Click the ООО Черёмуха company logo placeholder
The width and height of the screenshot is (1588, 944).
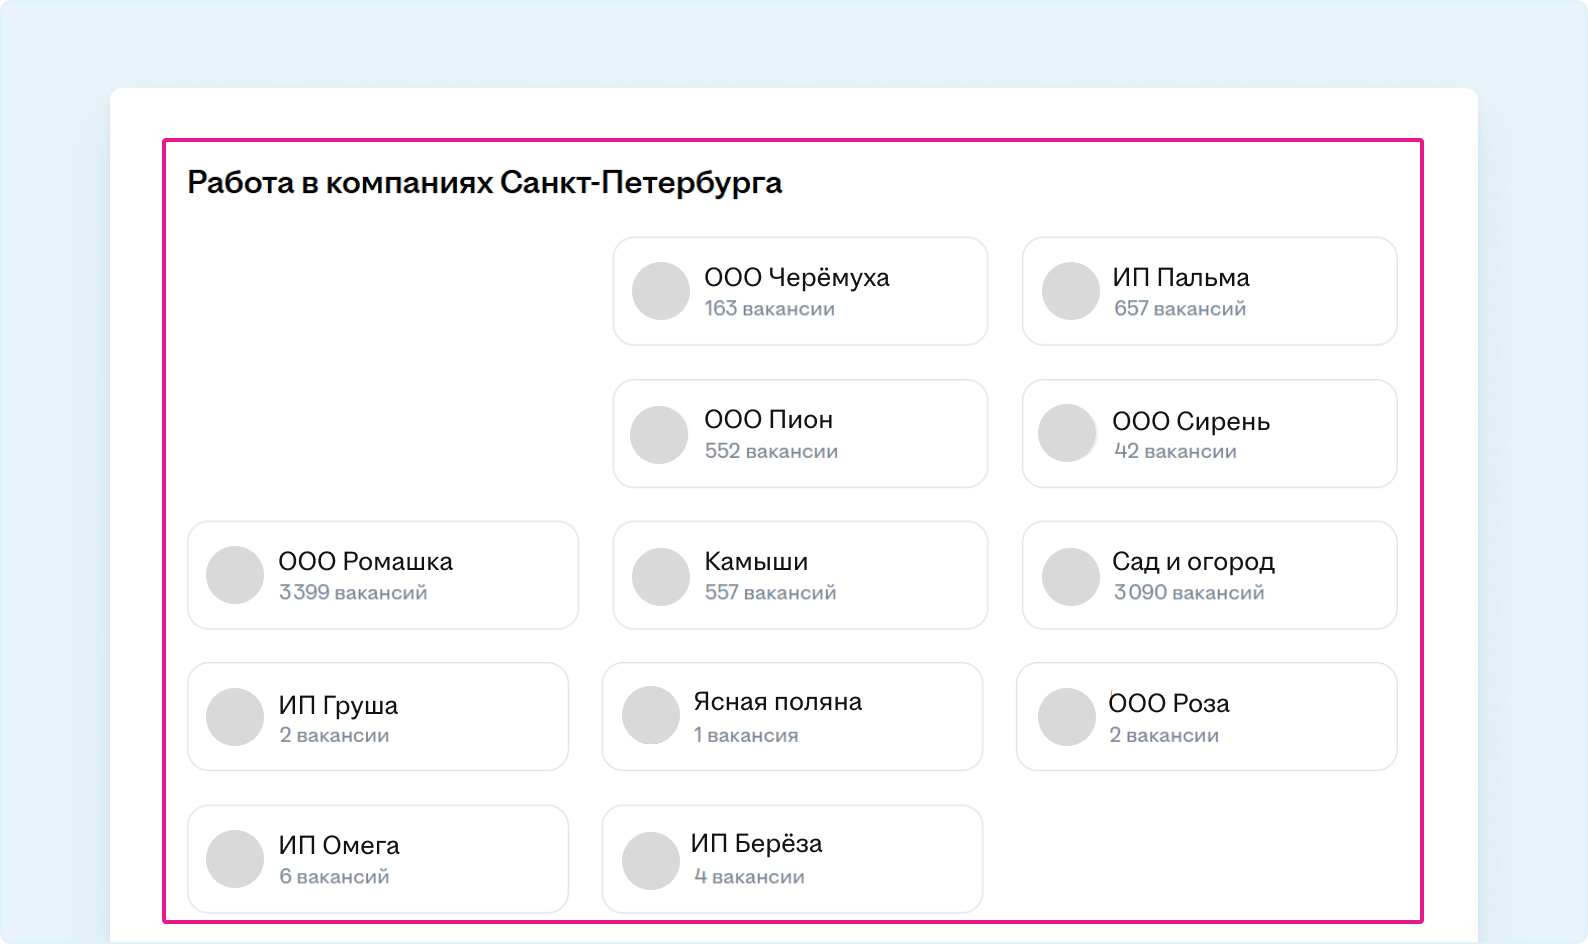coord(661,291)
